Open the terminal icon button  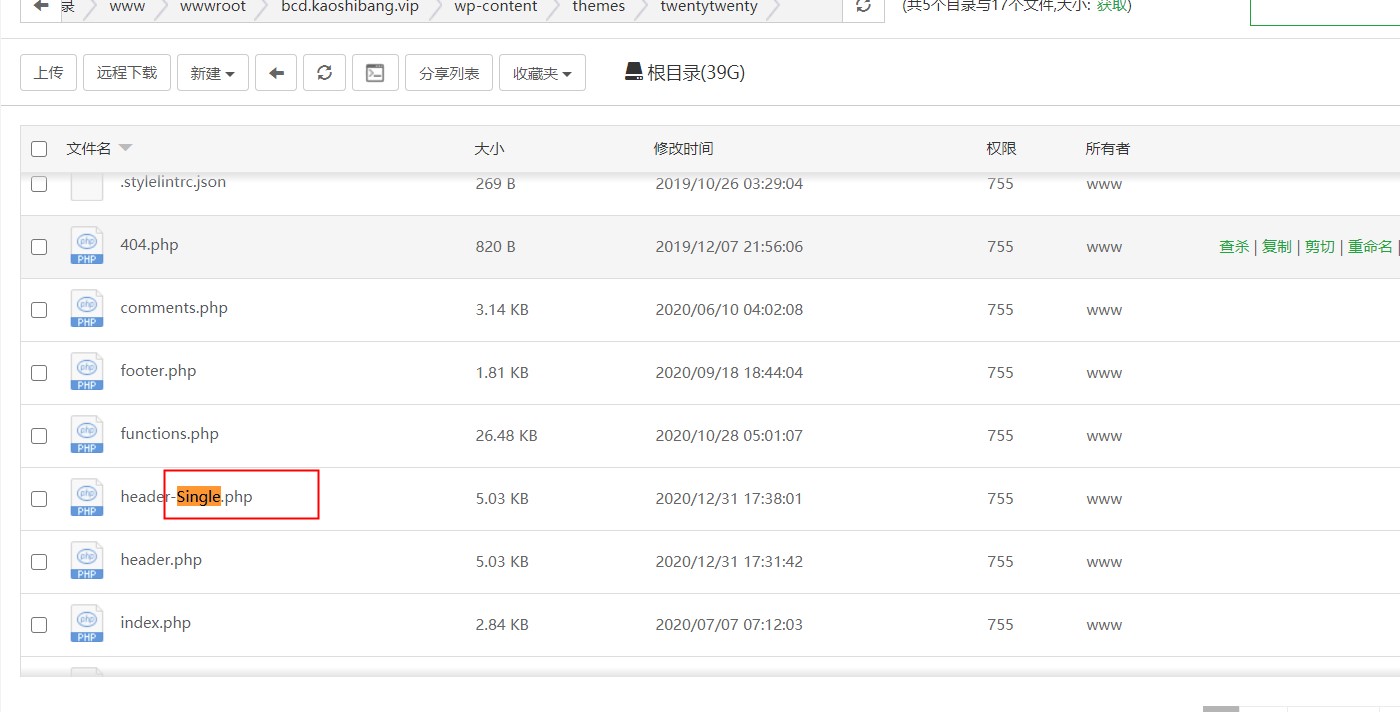[375, 73]
